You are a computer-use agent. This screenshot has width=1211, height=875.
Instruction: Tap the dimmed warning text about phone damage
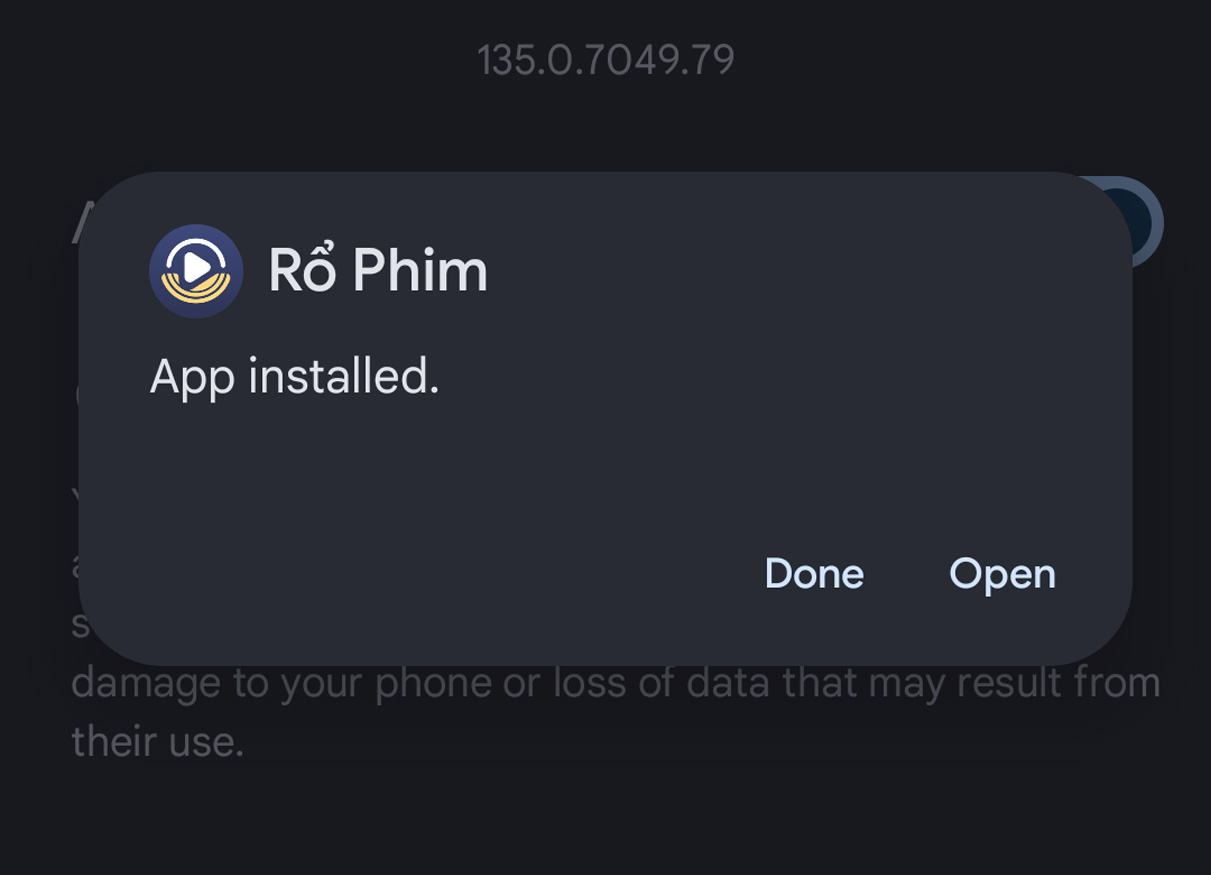pos(616,684)
